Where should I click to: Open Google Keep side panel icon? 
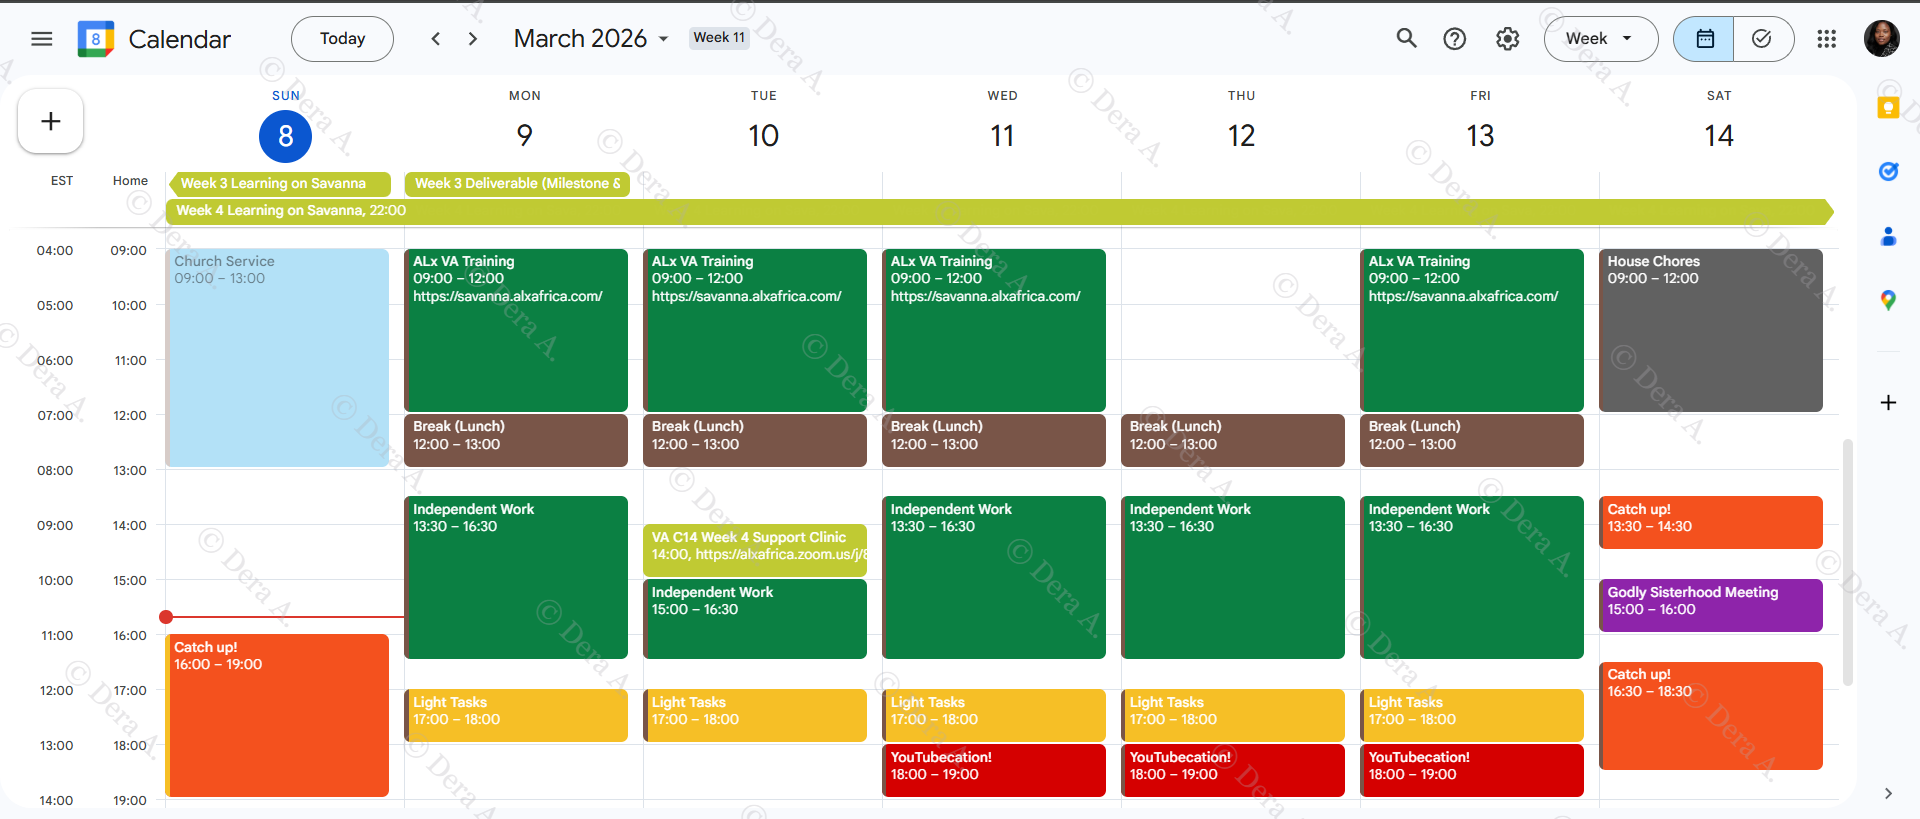pyautogui.click(x=1888, y=107)
